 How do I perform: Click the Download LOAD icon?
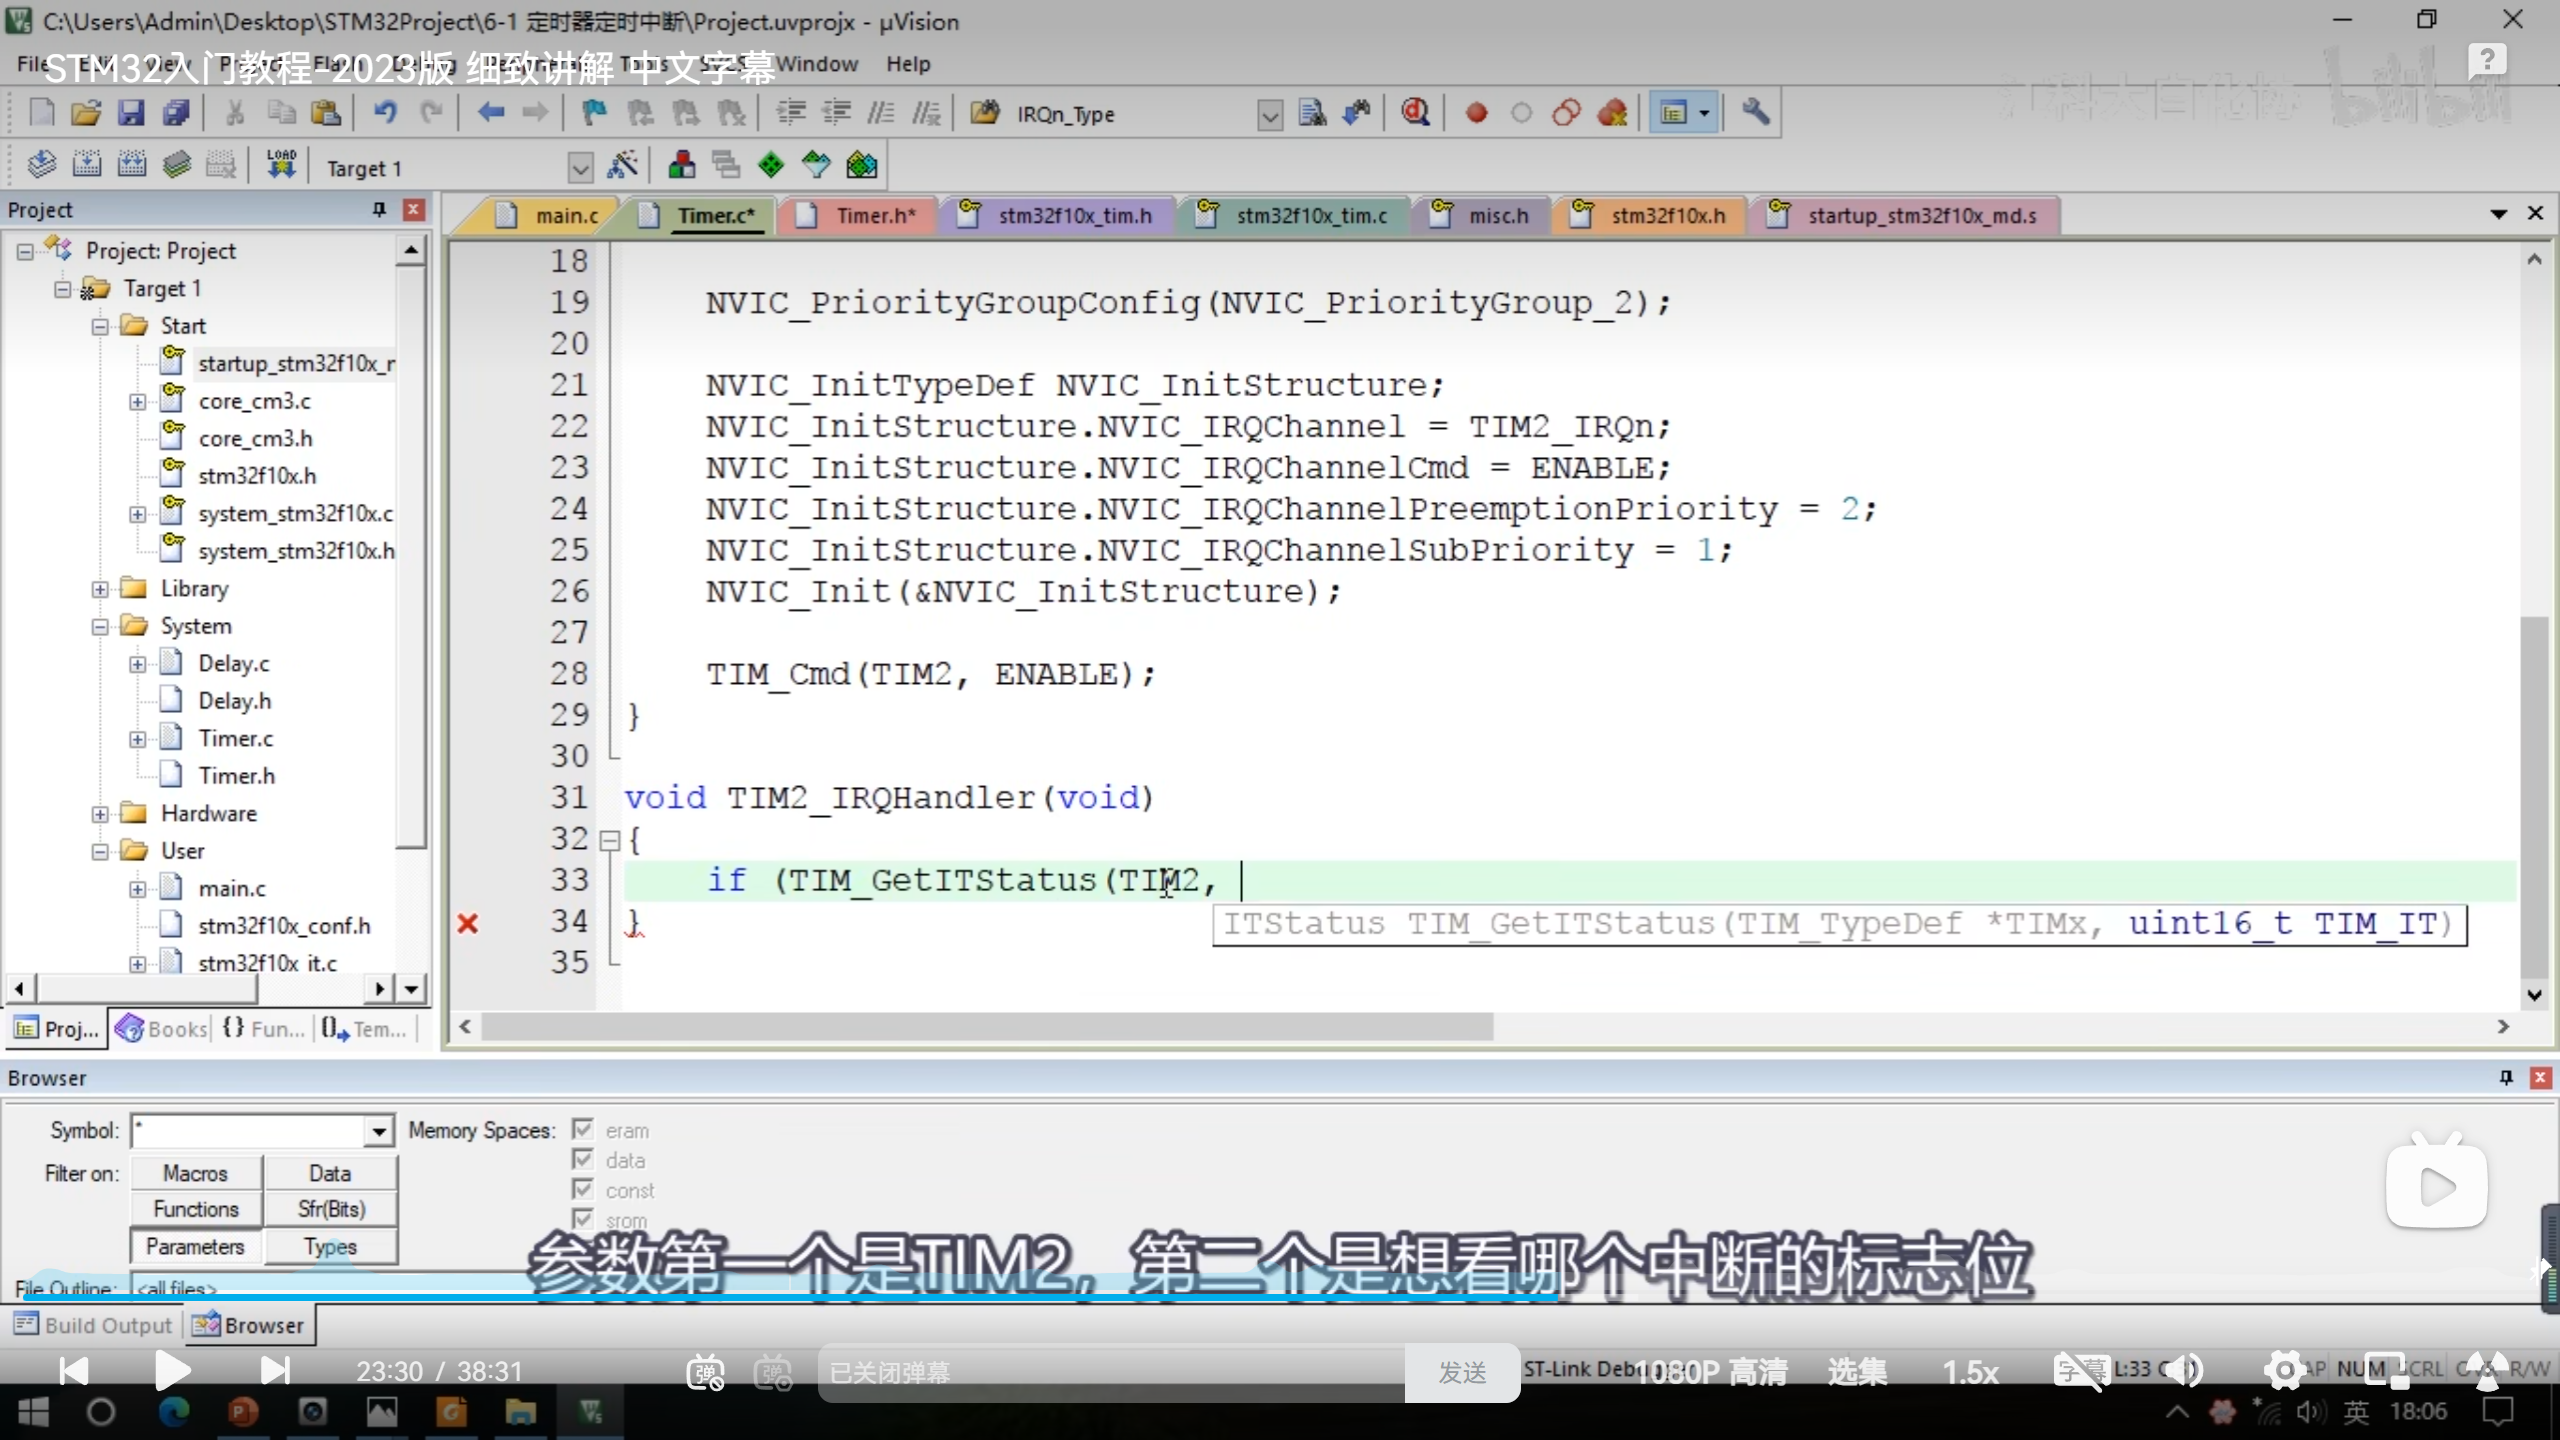pos(281,165)
